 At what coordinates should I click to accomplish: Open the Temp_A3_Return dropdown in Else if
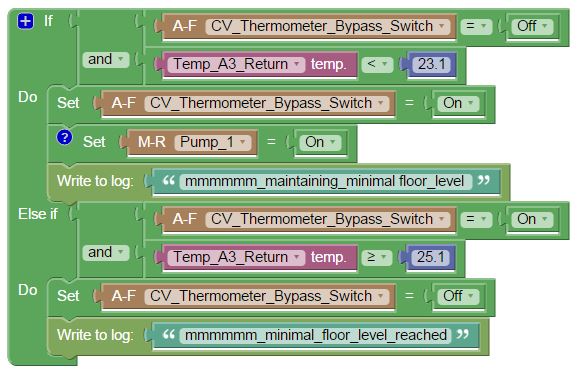coord(236,257)
